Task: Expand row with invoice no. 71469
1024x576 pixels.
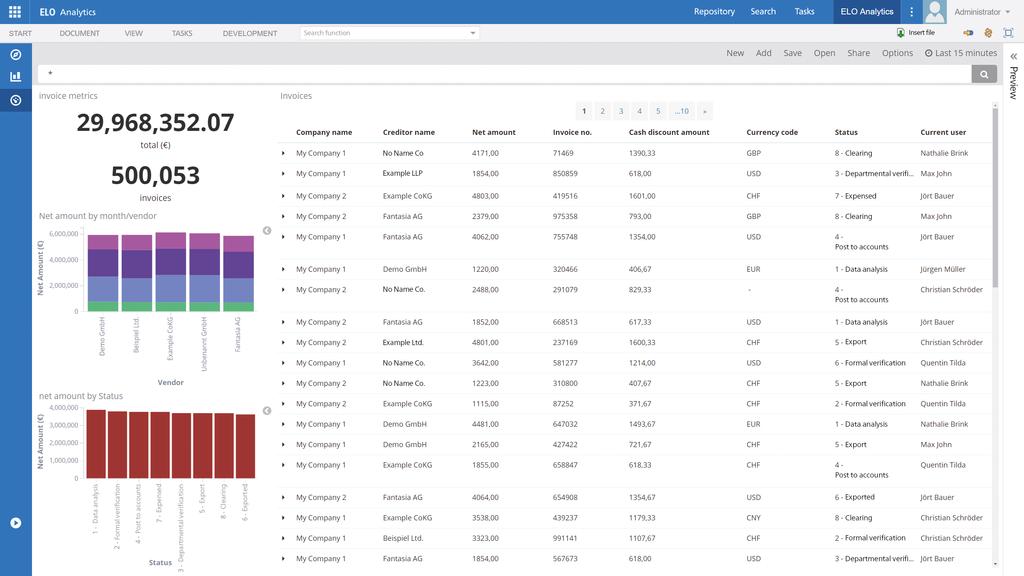Action: coord(283,153)
